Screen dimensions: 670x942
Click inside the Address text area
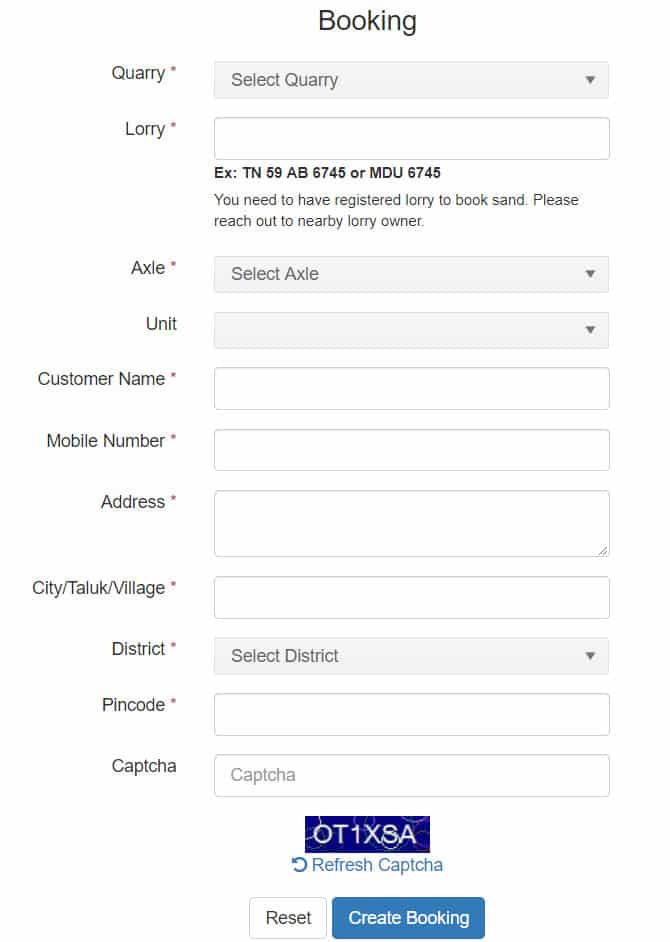point(411,523)
